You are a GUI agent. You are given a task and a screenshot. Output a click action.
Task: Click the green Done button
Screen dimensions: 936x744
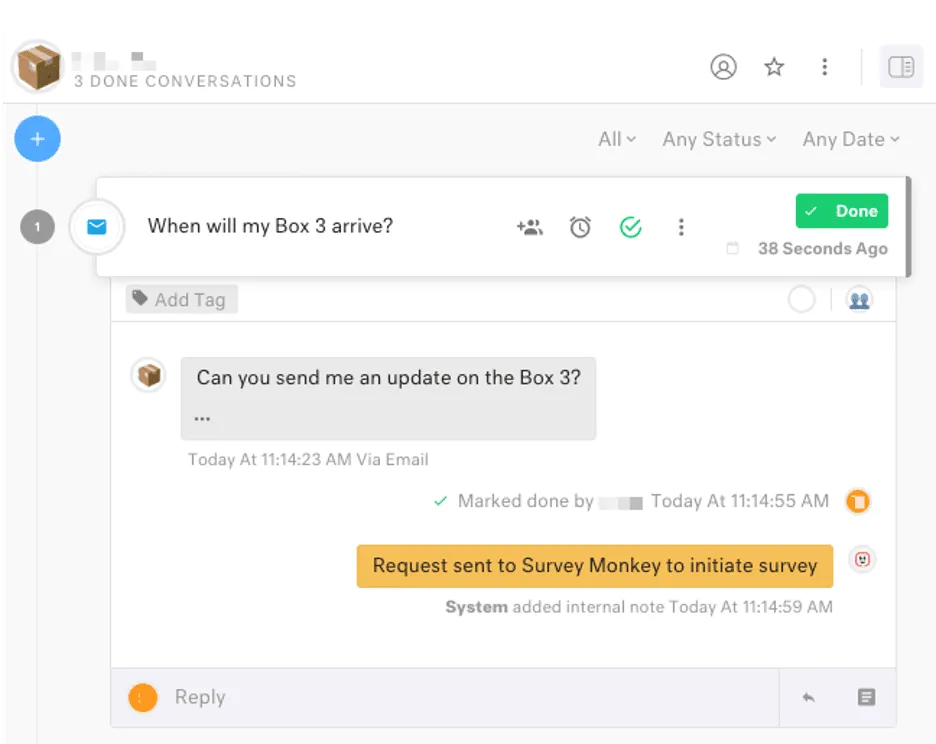point(841,211)
